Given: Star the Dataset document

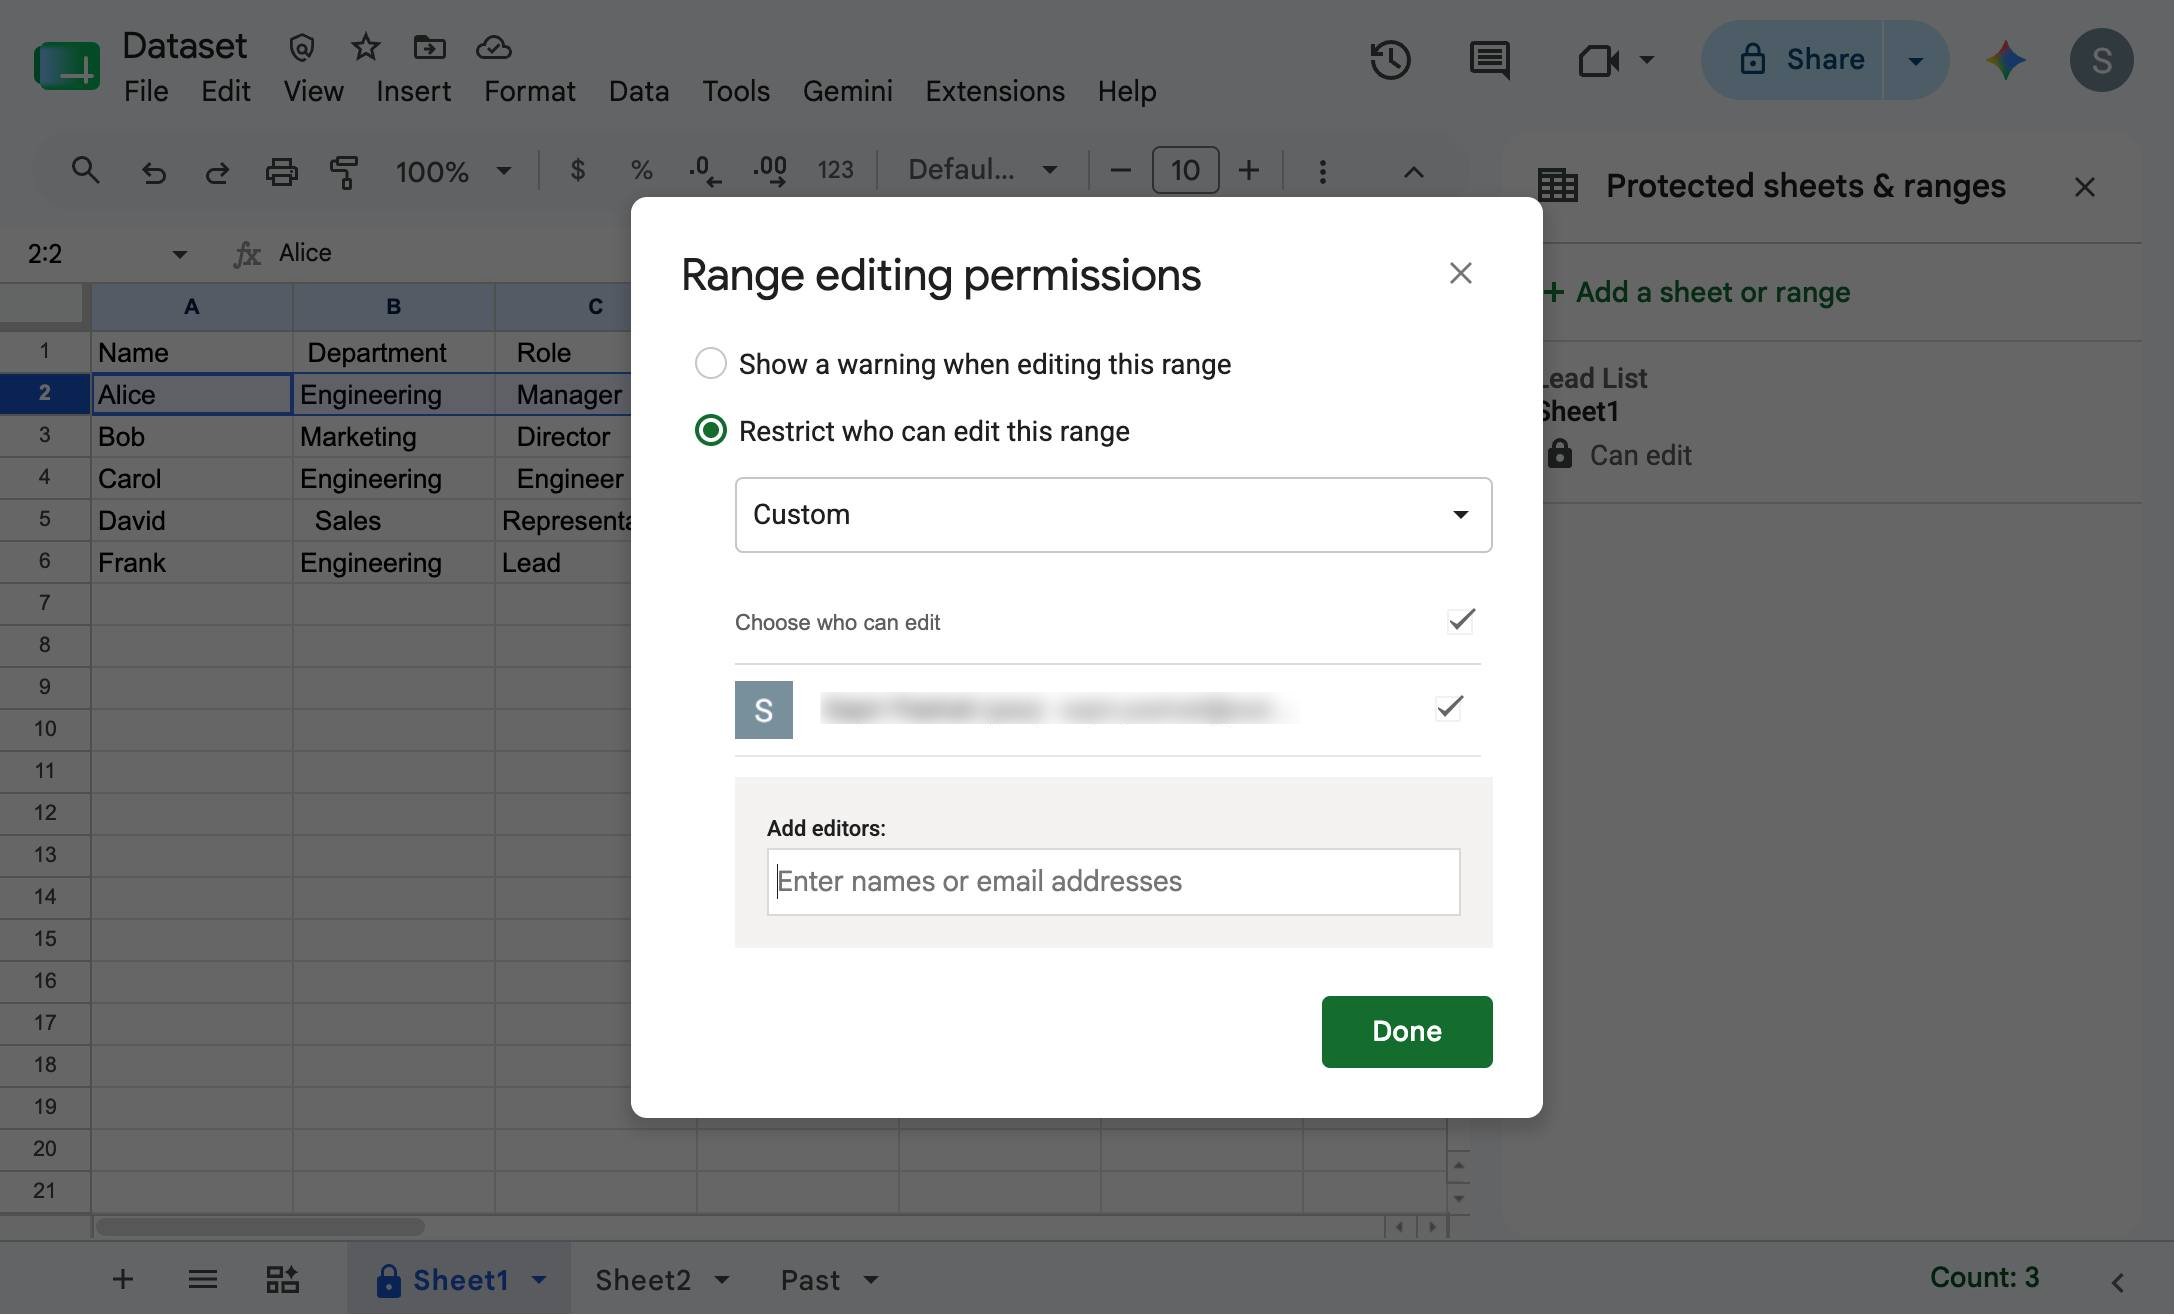Looking at the screenshot, I should [x=366, y=47].
